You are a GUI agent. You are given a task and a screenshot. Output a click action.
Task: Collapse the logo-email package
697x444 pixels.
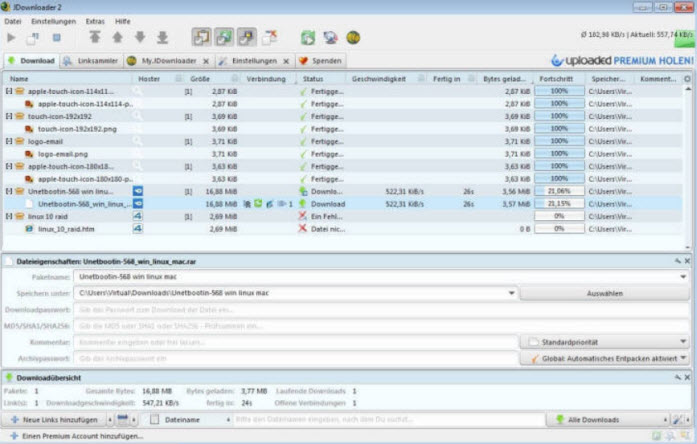(x=9, y=141)
